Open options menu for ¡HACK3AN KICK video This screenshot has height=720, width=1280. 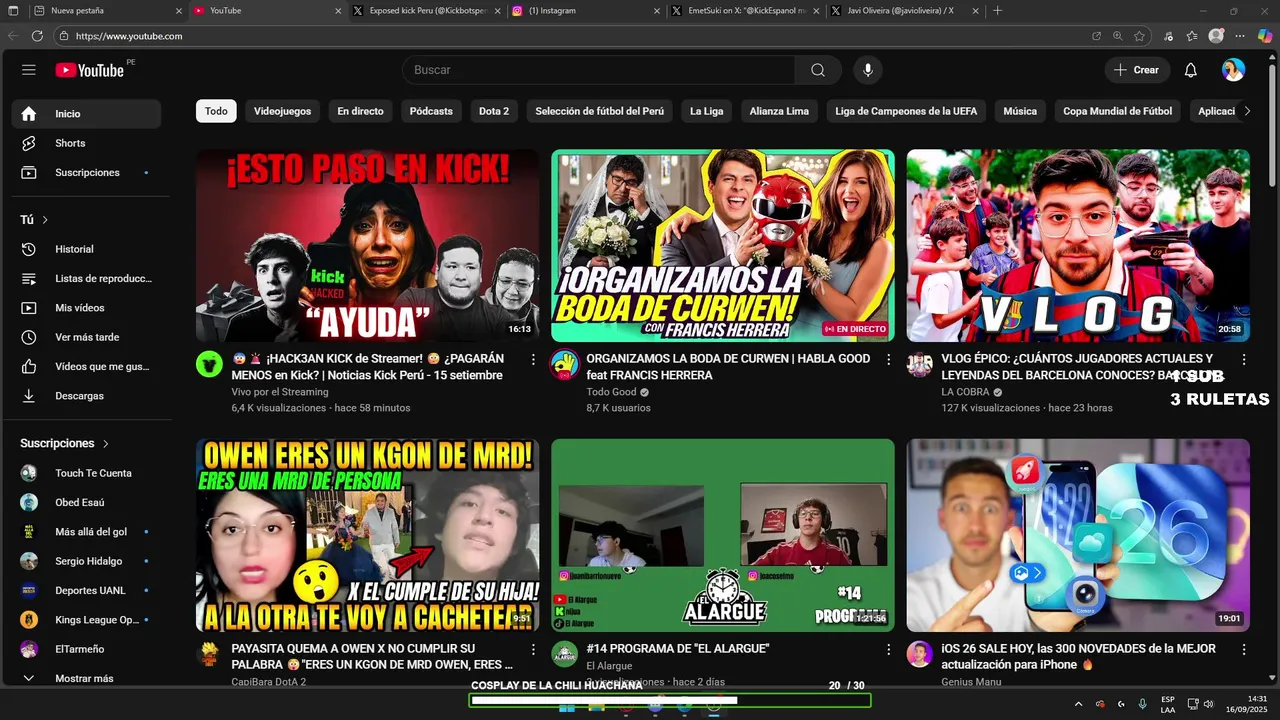coord(533,359)
